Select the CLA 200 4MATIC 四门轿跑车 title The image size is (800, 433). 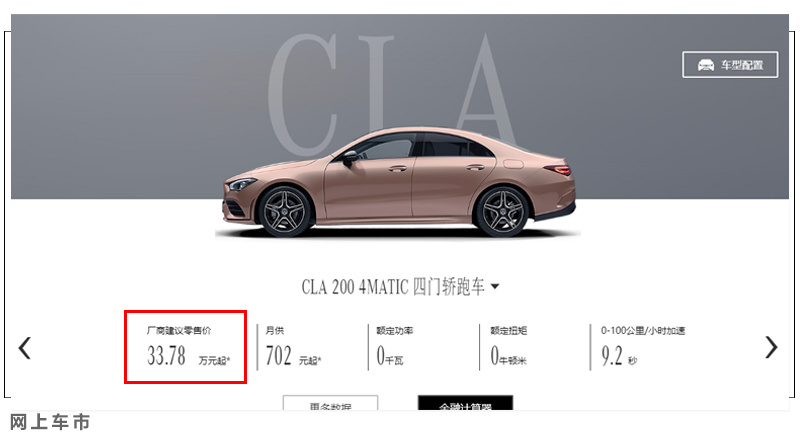[x=393, y=287]
